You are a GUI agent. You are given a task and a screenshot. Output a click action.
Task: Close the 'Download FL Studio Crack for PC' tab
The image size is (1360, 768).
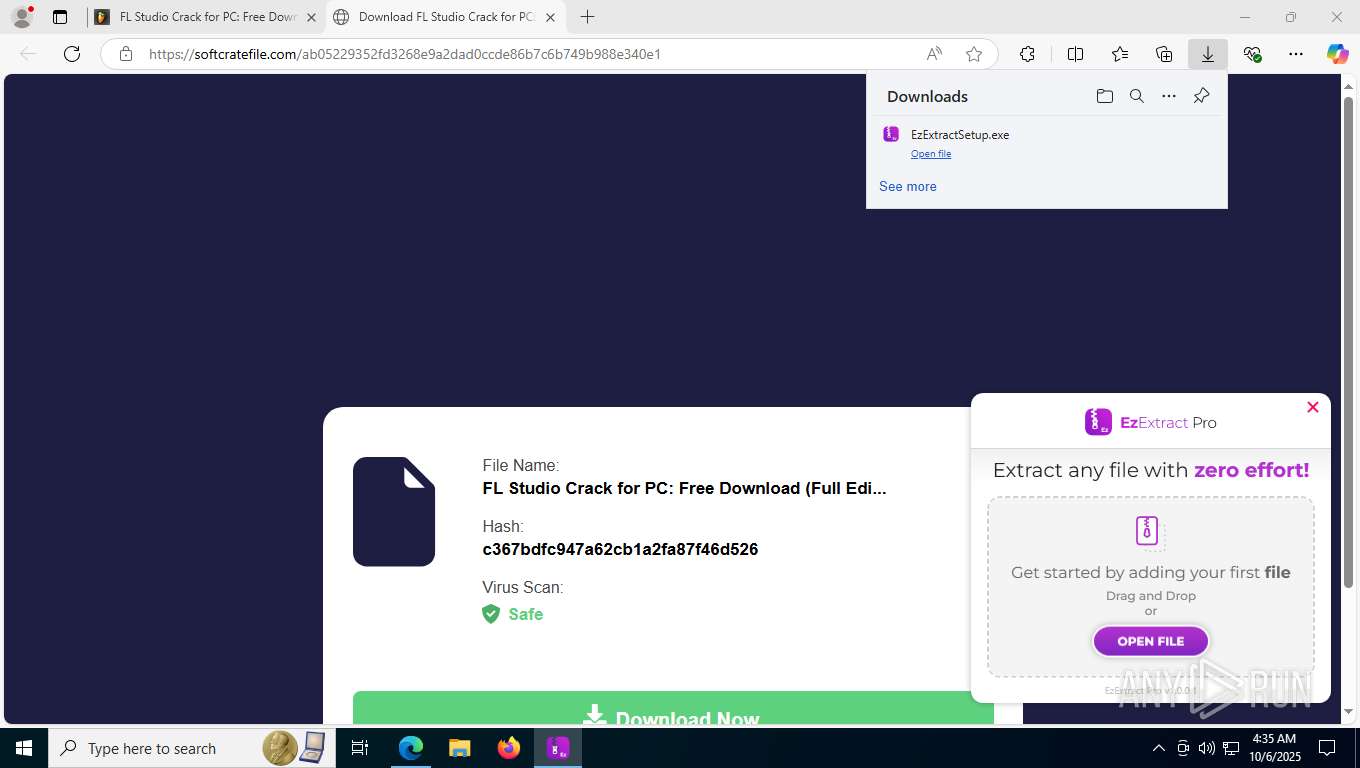[550, 17]
